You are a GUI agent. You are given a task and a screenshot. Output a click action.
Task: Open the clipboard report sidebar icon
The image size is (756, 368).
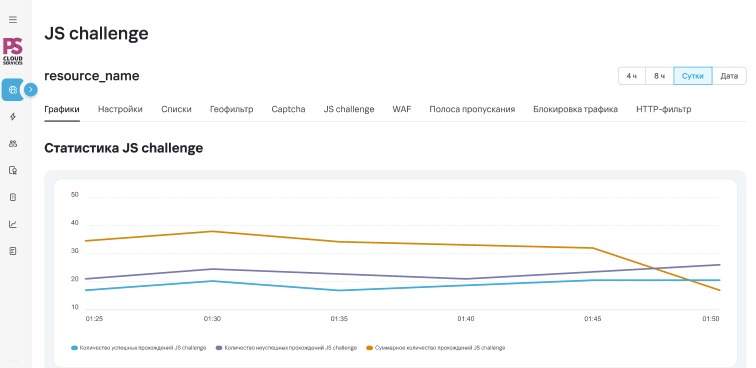click(13, 197)
